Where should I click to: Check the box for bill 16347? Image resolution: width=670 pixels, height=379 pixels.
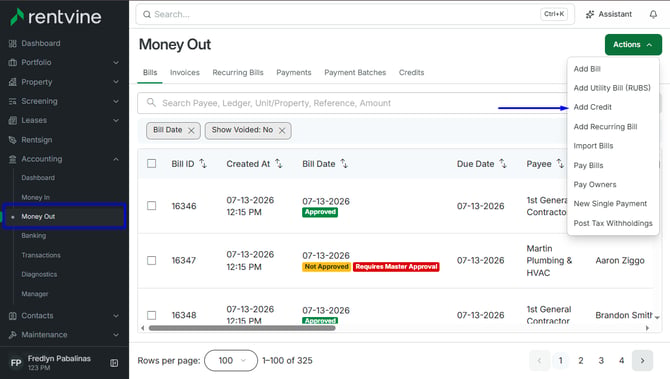click(151, 261)
